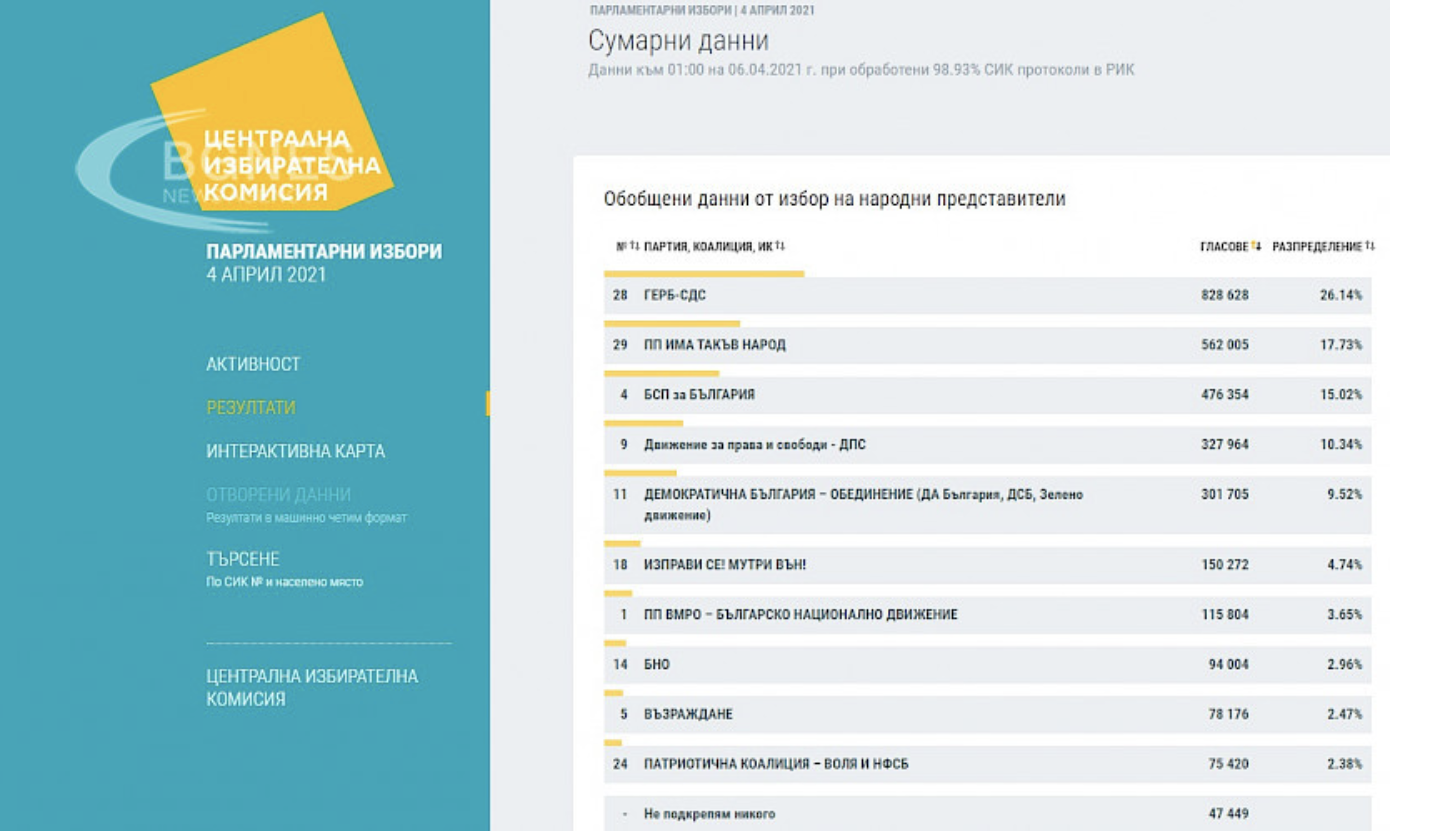1434x834 pixels.
Task: Select ПАТРИОТИЧНА КОАЛИЦИЯ – ВОЛЯ И НФСБ row
Action: pos(987,765)
